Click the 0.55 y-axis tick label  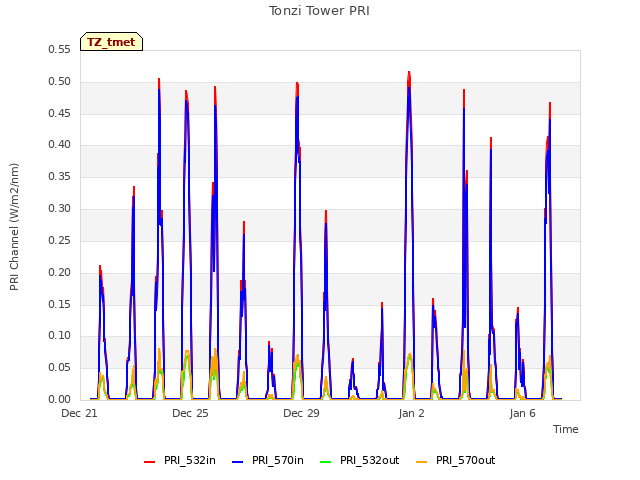tap(59, 50)
